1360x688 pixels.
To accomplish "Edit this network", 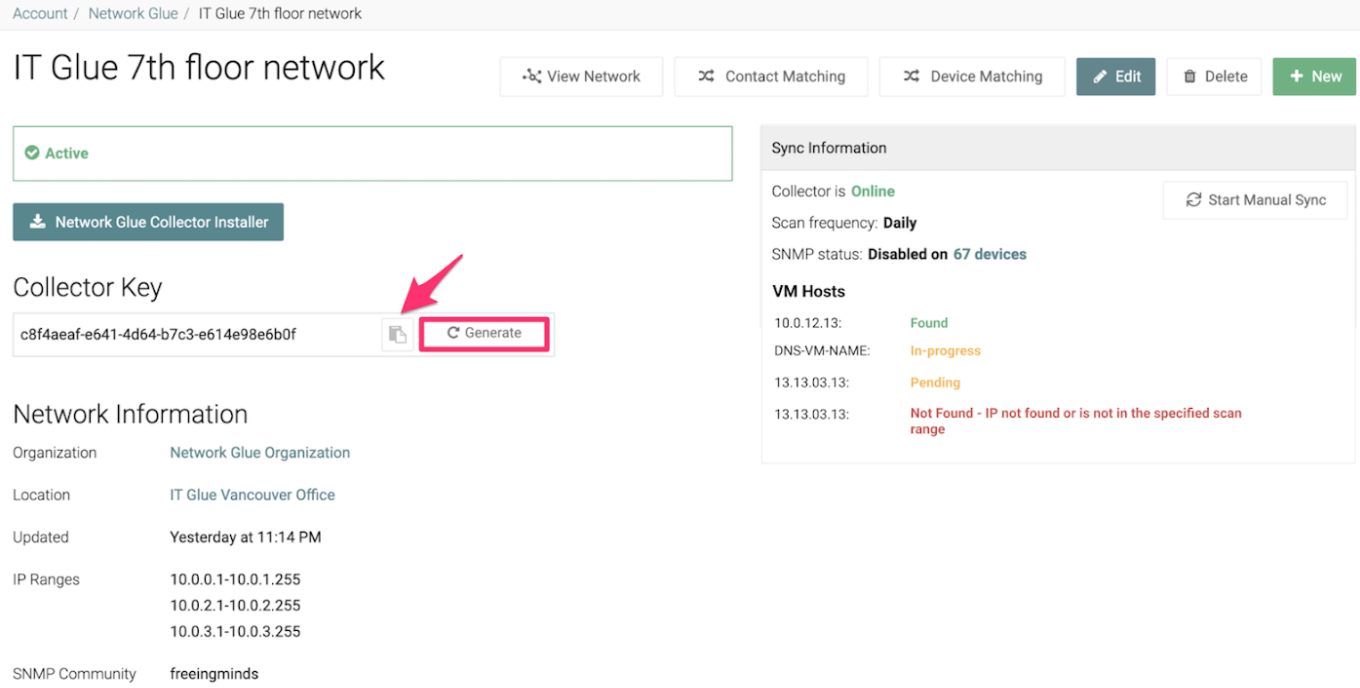I will point(1116,76).
